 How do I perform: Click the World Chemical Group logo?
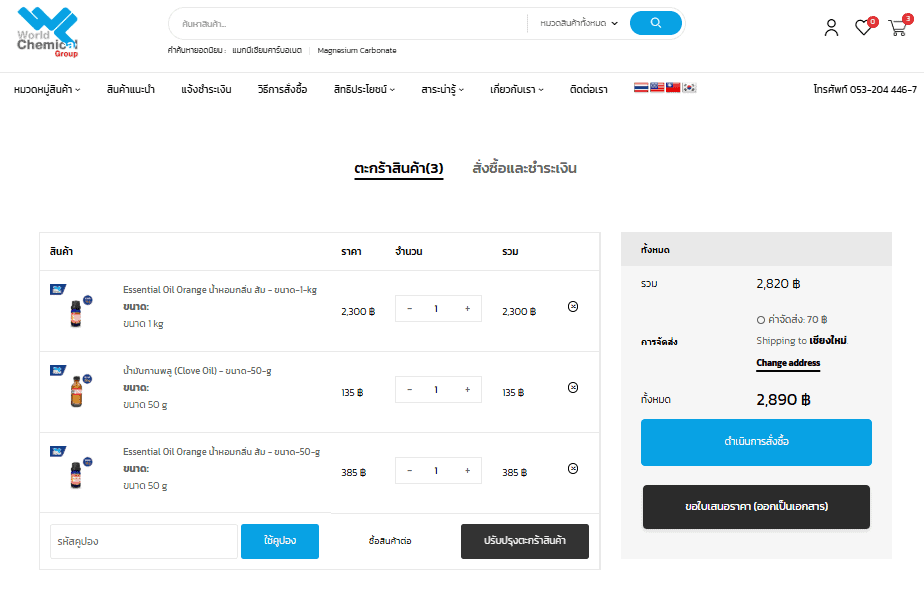click(x=47, y=32)
